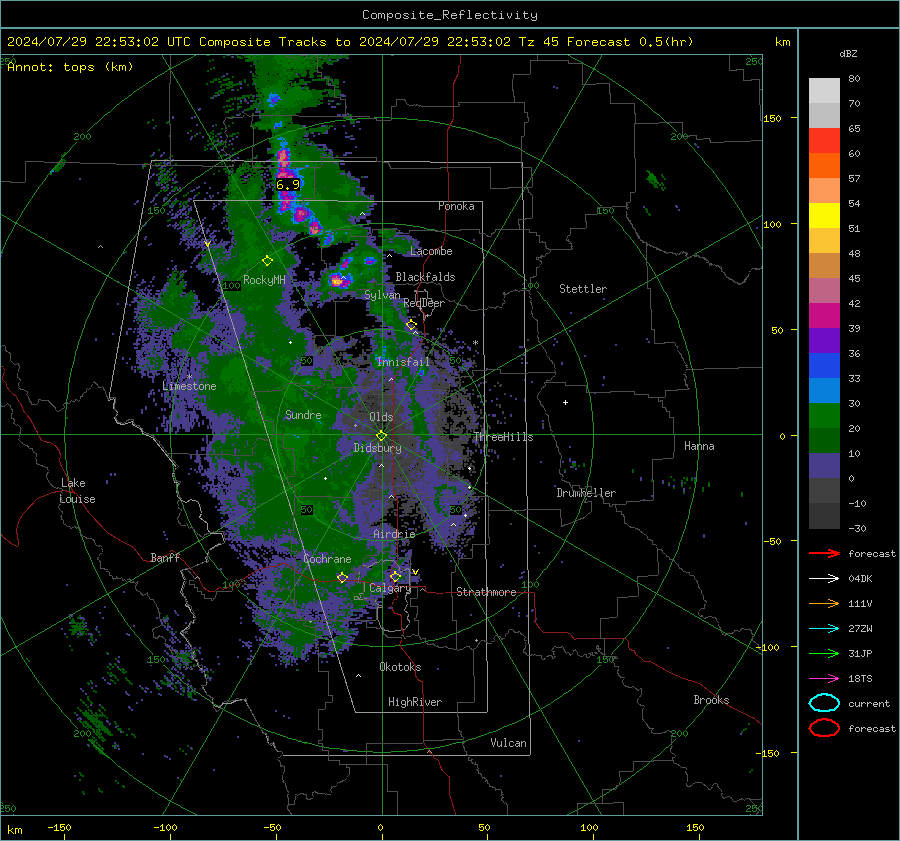Image resolution: width=900 pixels, height=841 pixels.
Task: Click the Lake Louise label
Action: (77, 491)
